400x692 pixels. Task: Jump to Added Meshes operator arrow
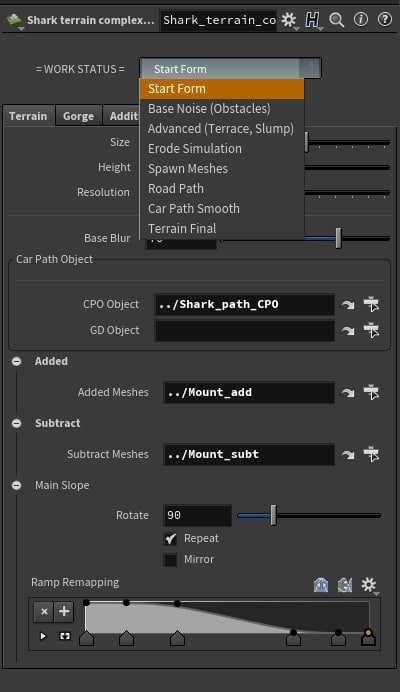pos(348,392)
